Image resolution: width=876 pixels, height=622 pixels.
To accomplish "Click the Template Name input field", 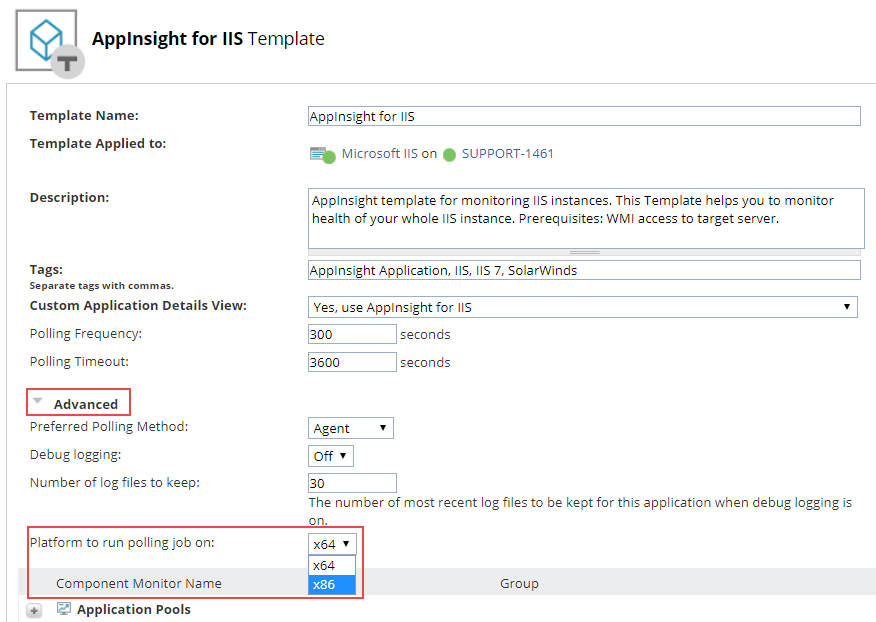I will (584, 116).
